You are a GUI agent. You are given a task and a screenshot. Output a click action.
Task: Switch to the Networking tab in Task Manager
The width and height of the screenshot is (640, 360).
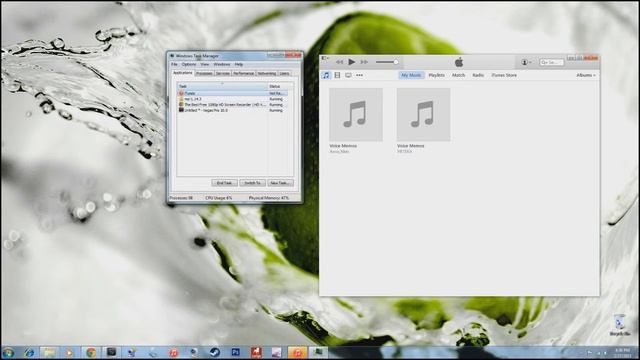[267, 73]
